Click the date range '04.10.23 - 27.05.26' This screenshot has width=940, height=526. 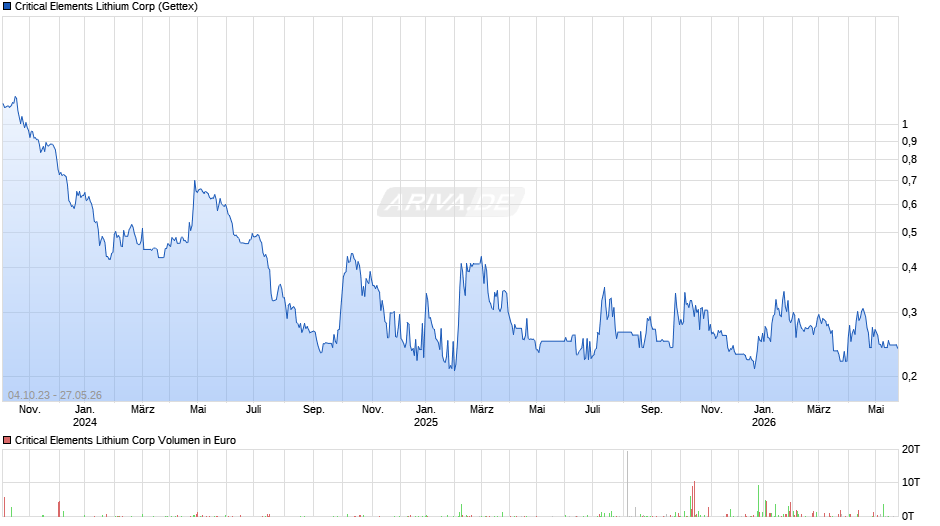(55, 395)
